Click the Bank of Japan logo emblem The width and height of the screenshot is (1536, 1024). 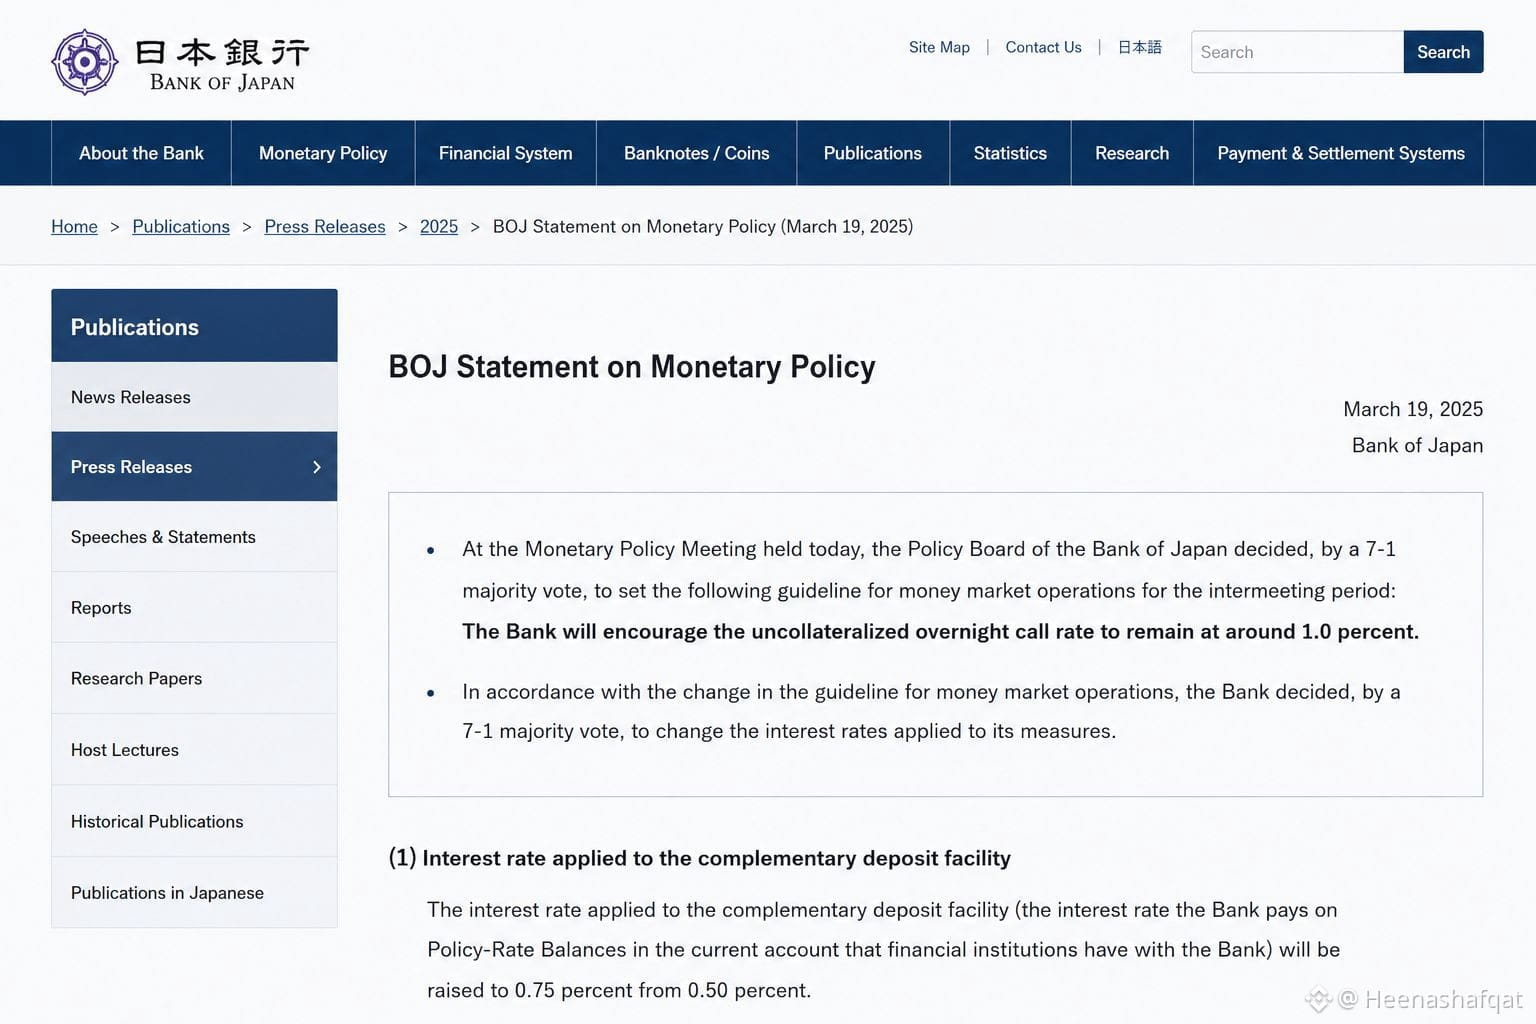85,62
